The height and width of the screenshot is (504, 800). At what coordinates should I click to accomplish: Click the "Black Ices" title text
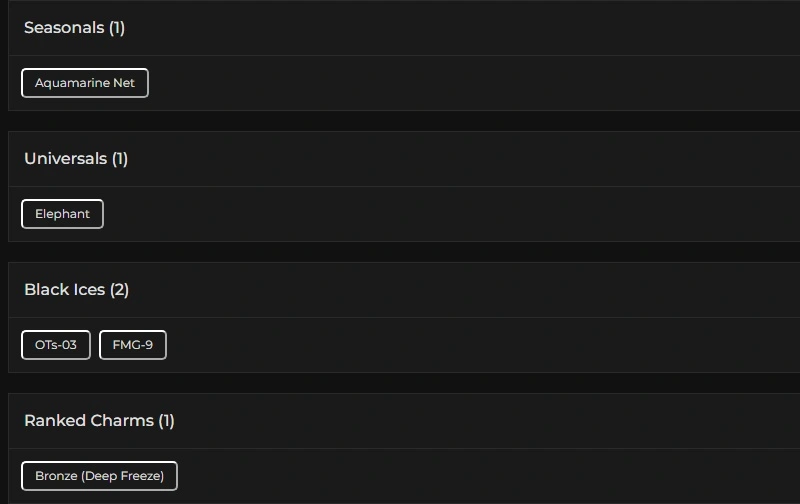(64, 290)
